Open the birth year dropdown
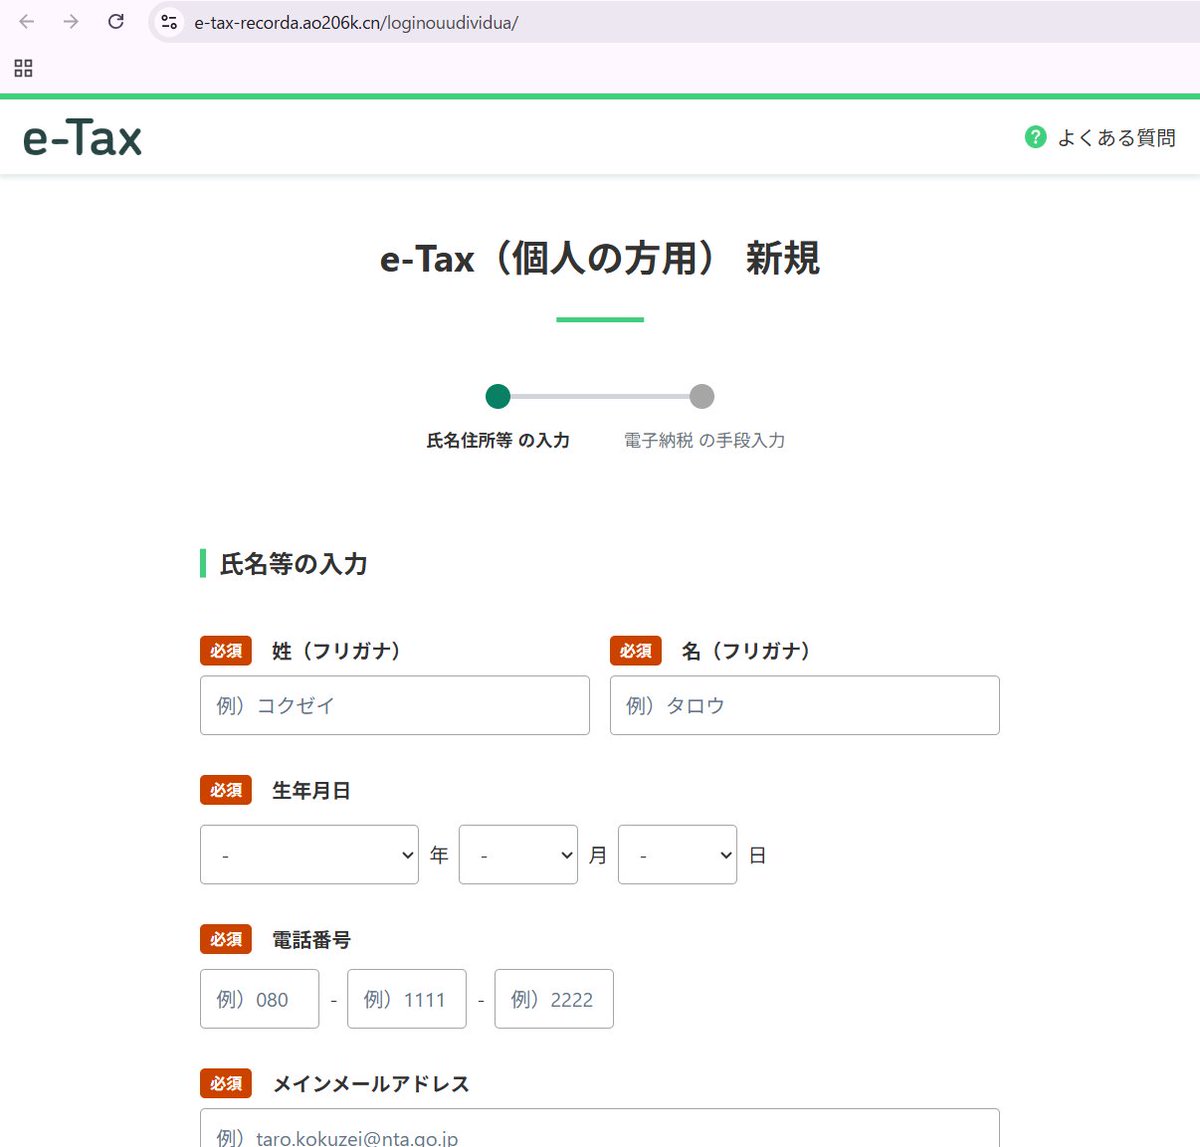 (x=309, y=855)
